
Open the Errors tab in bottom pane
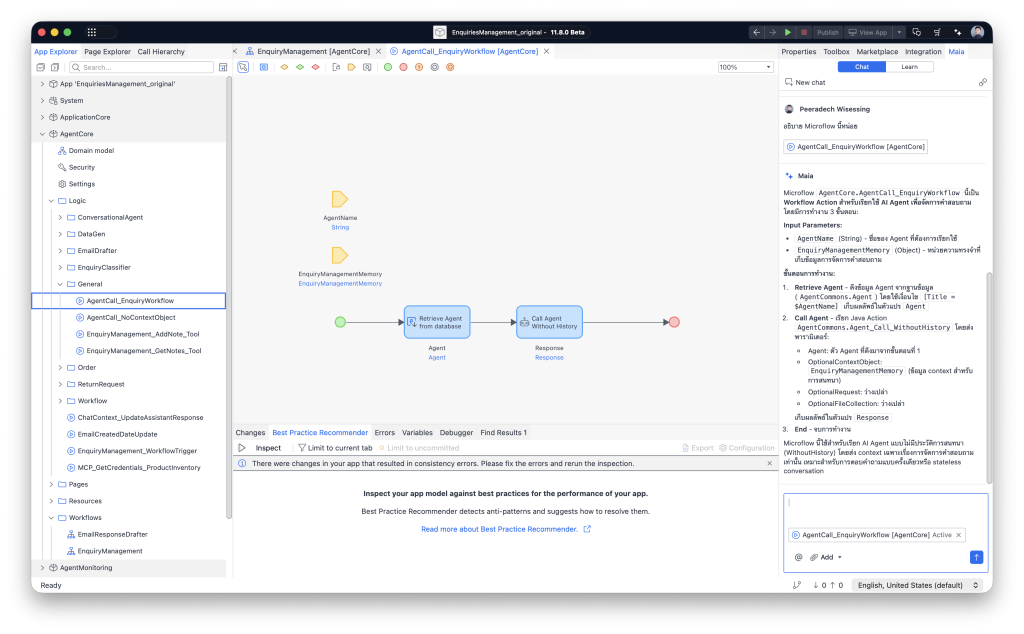[x=384, y=433]
